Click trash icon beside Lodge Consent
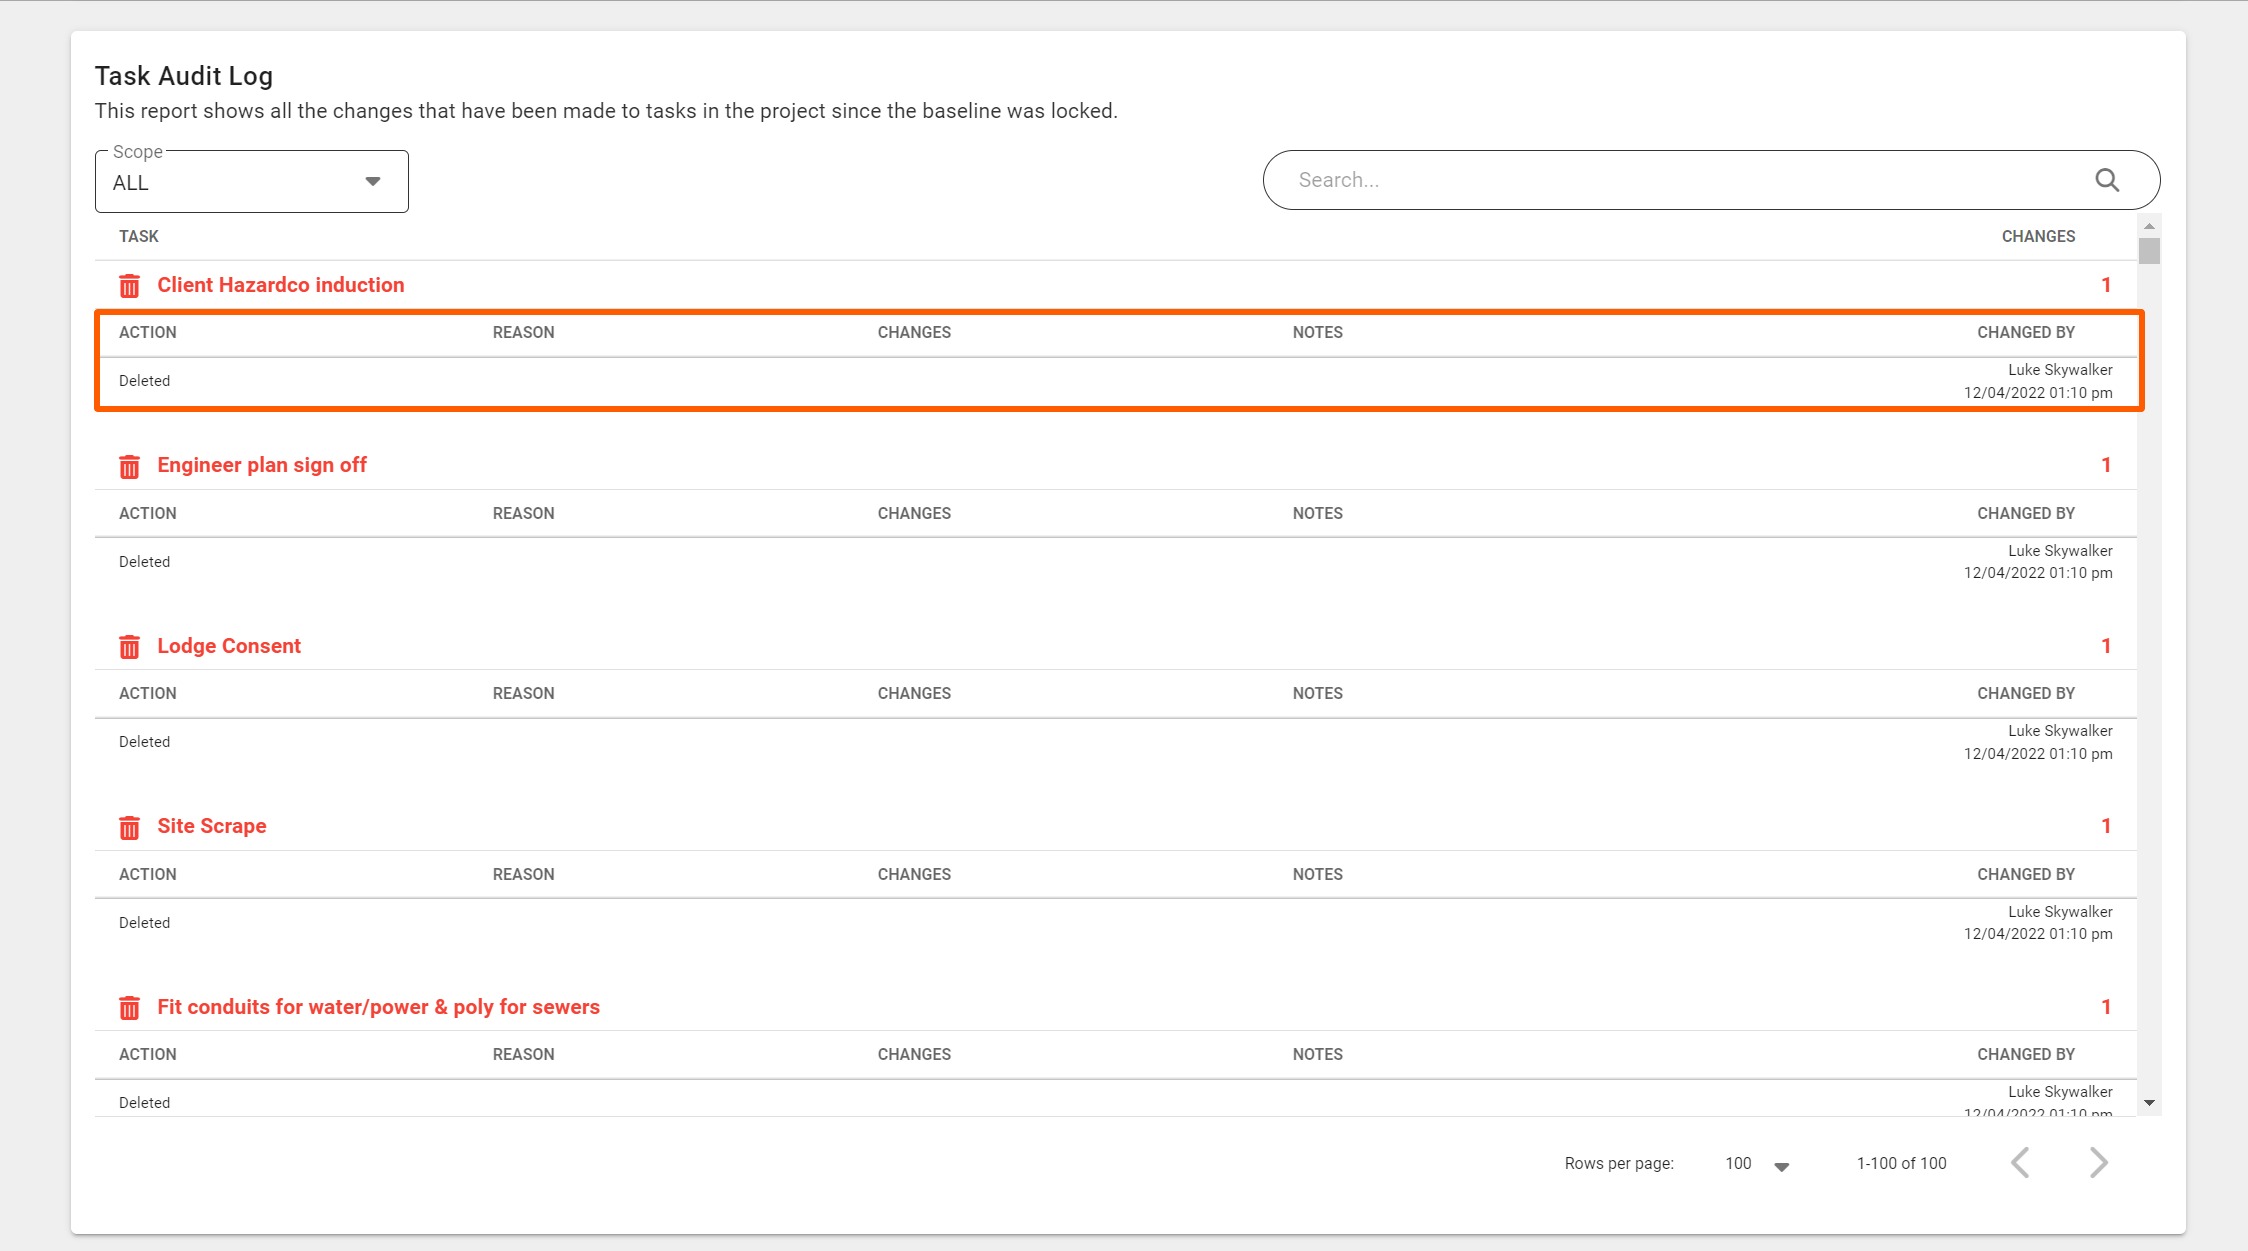This screenshot has height=1251, width=2248. pos(129,647)
